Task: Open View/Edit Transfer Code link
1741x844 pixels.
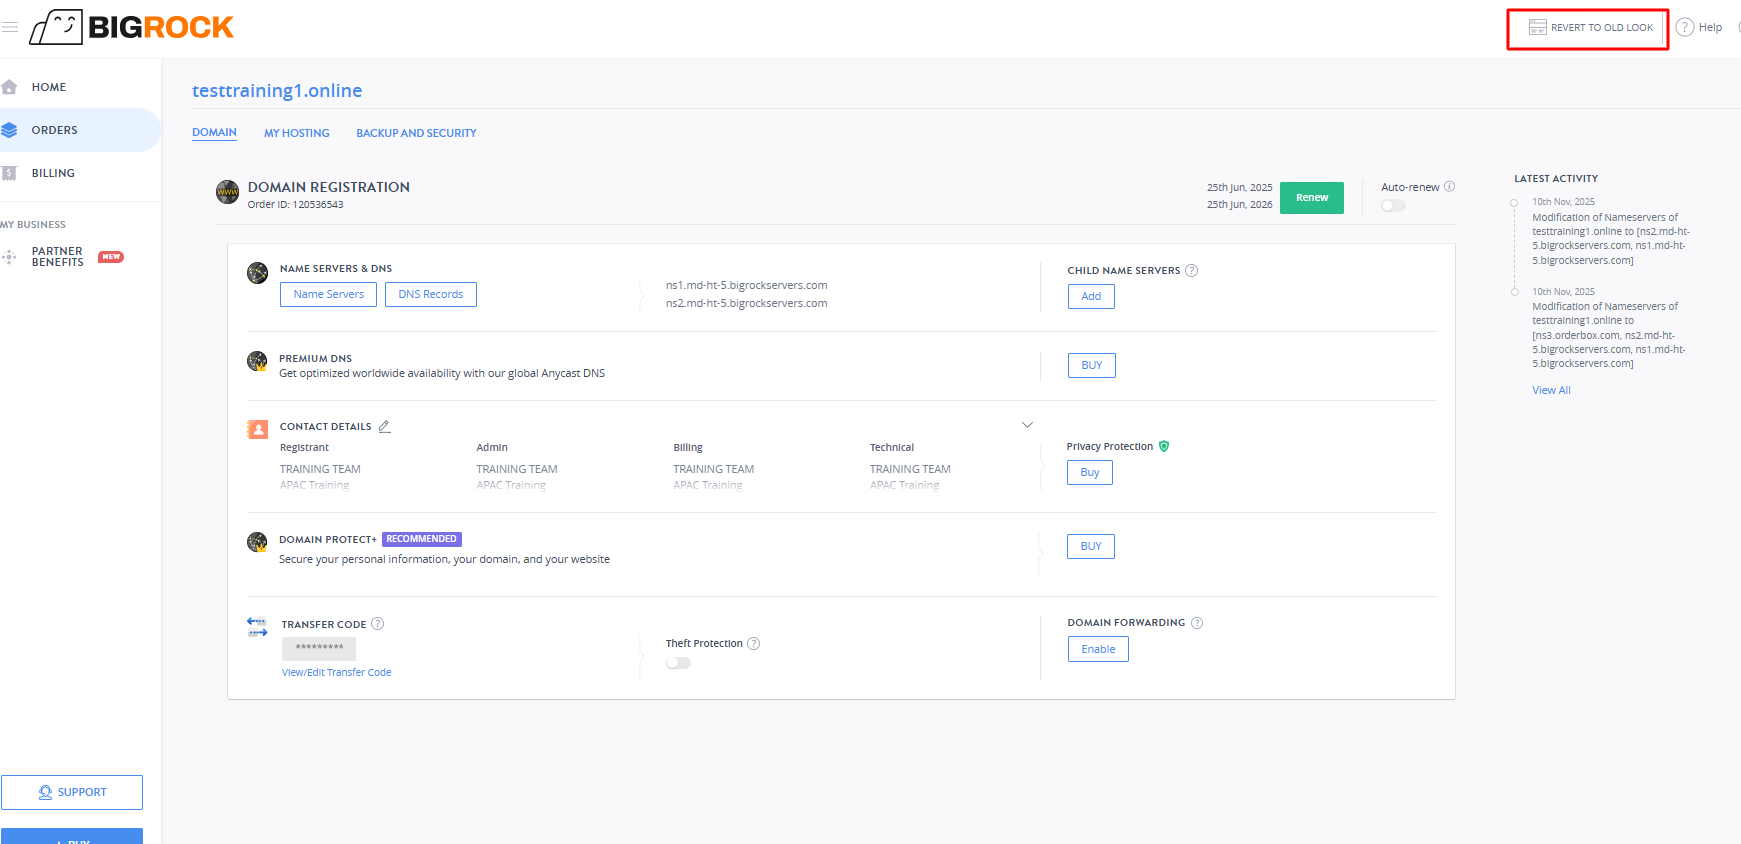Action: click(x=336, y=672)
